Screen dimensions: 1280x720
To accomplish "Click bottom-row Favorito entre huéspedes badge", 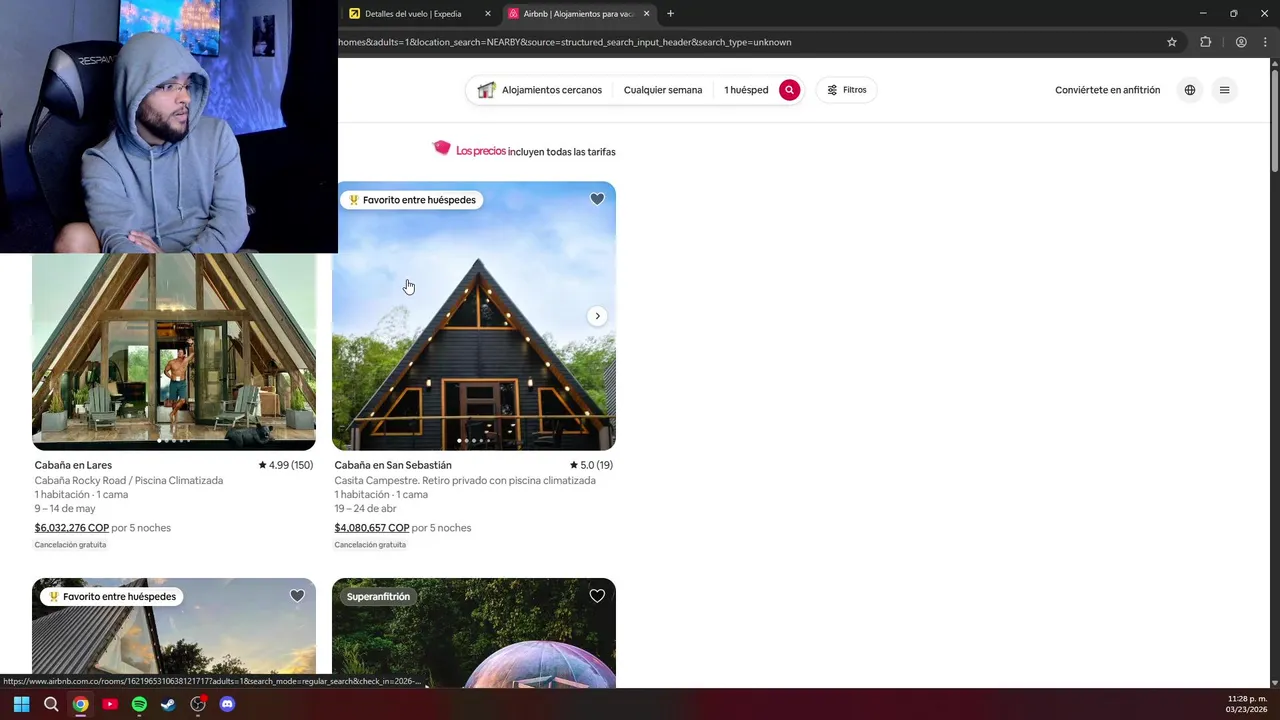I will pos(112,597).
